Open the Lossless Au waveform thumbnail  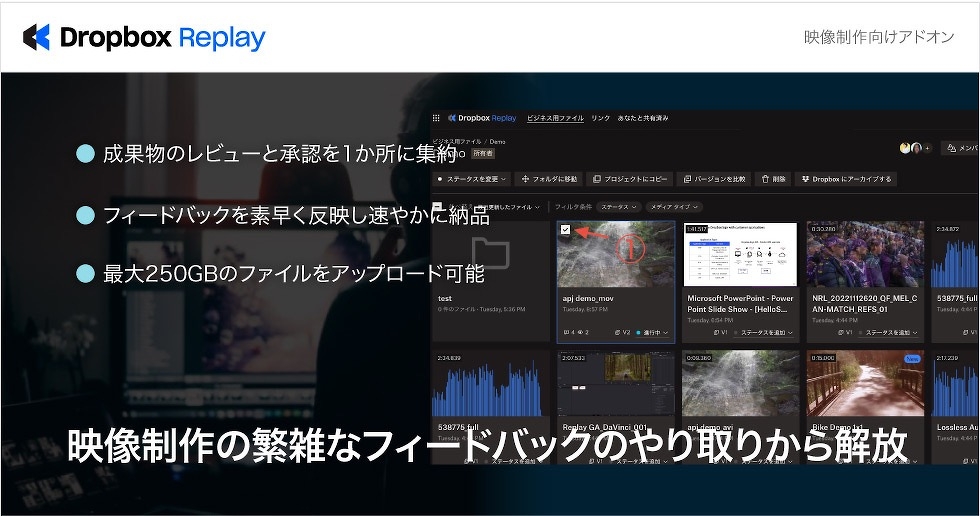[956, 384]
